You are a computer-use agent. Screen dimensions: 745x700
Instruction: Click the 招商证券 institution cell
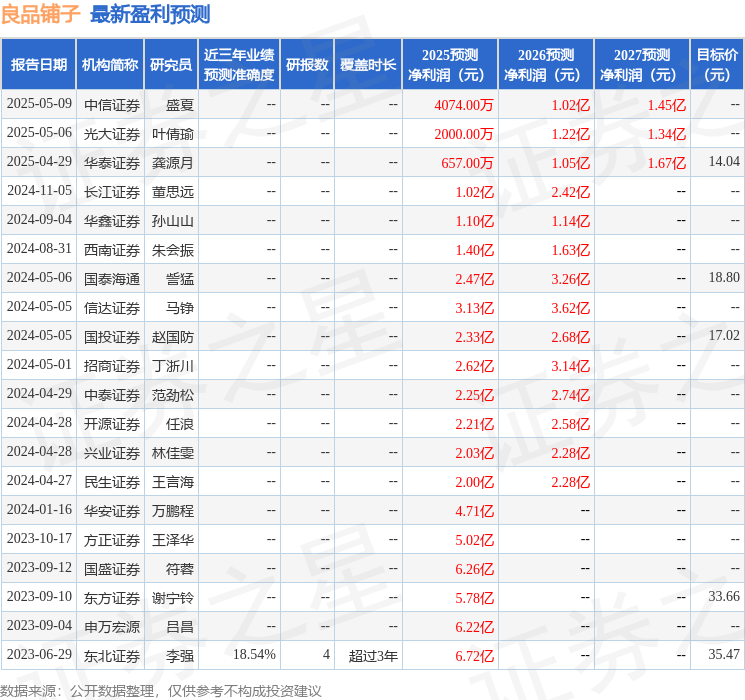tap(112, 366)
